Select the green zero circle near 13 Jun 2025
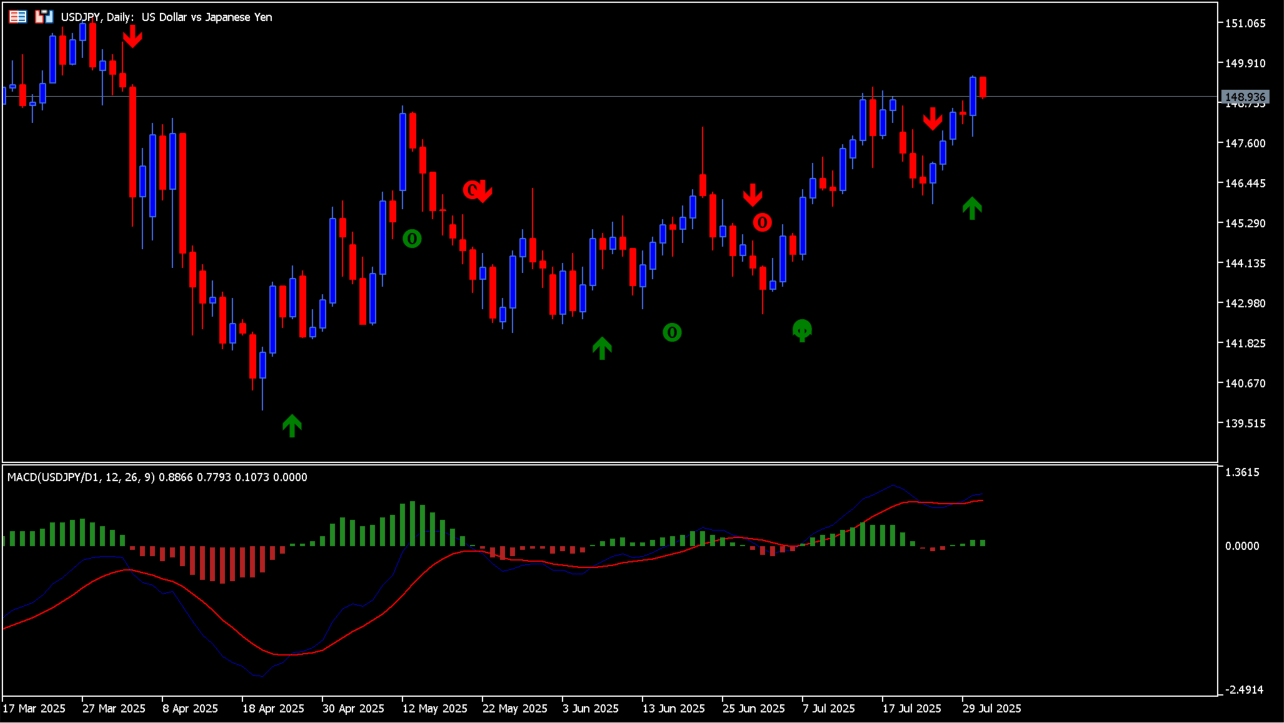This screenshot has width=1284, height=723. (672, 332)
